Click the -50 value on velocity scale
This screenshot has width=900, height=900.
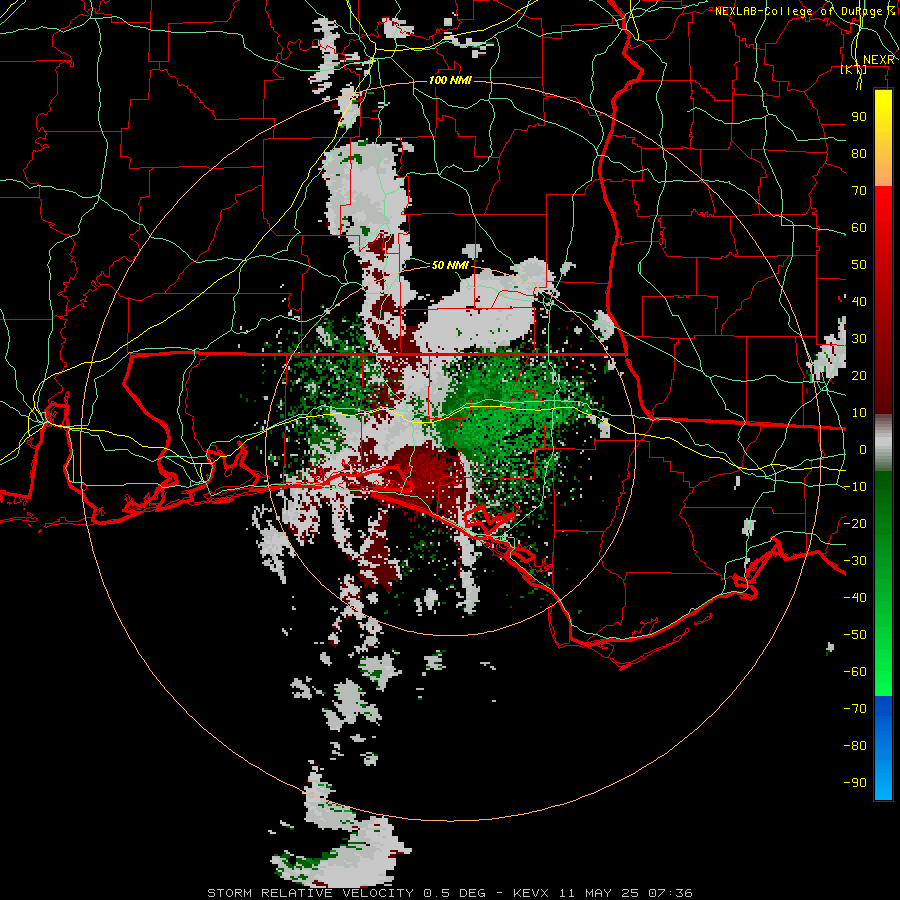pyautogui.click(x=855, y=635)
